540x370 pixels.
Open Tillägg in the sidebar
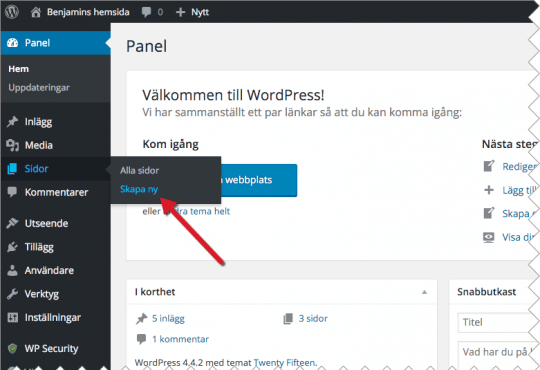pyautogui.click(x=39, y=247)
